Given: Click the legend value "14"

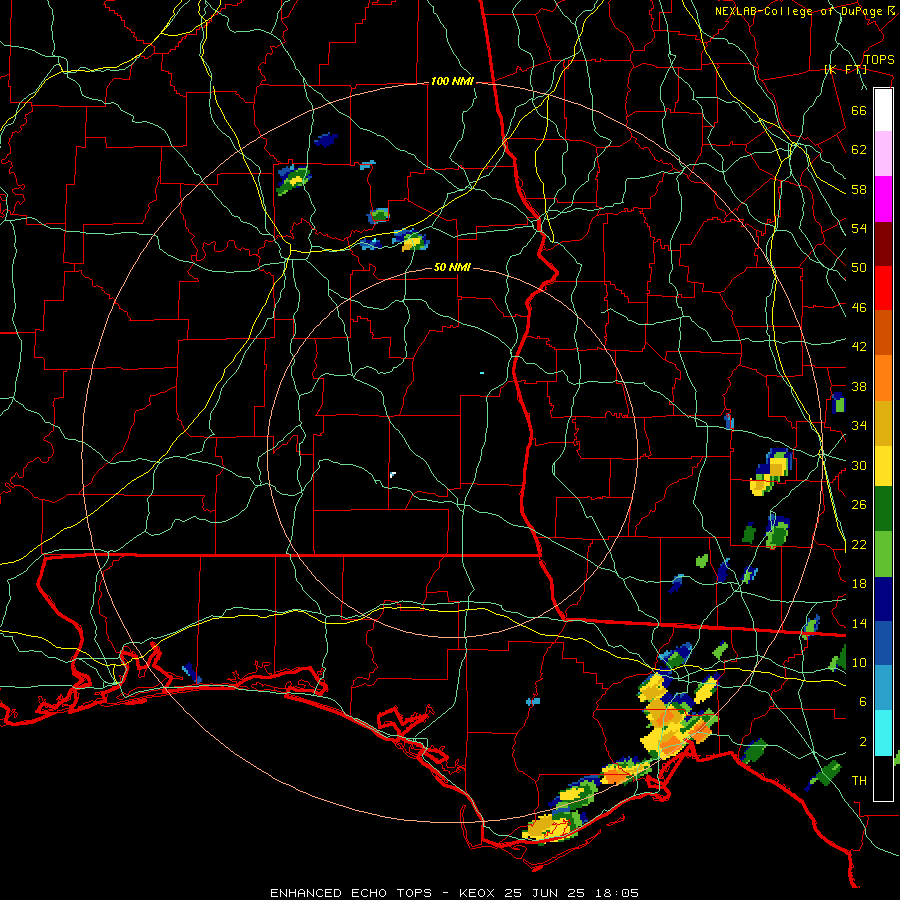Looking at the screenshot, I should click(x=859, y=623).
